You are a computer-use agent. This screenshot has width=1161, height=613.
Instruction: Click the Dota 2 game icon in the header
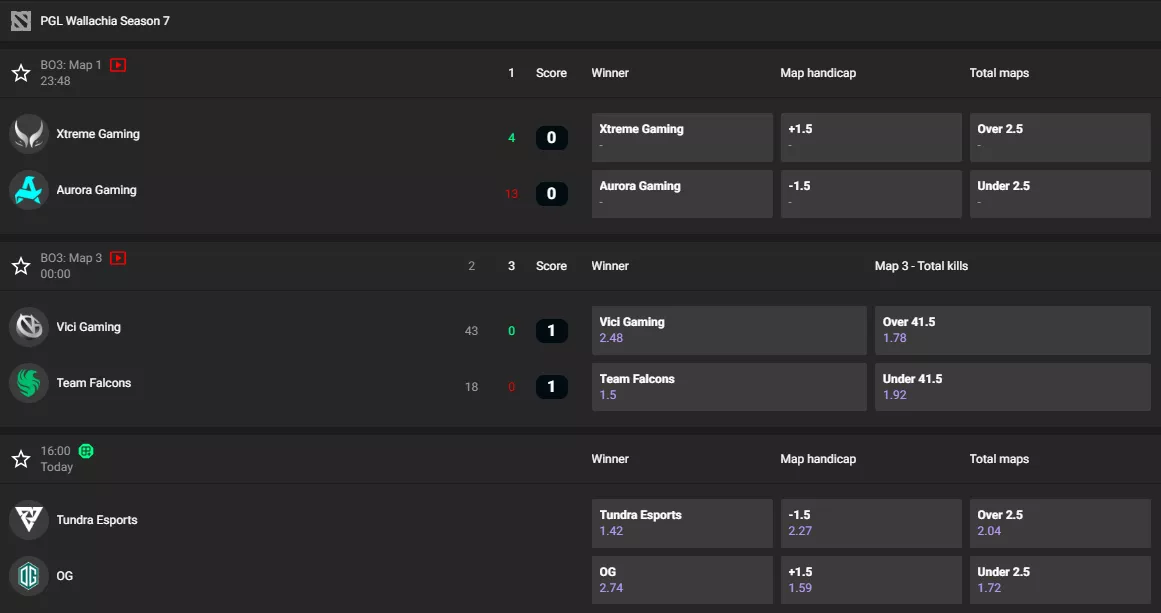click(x=20, y=20)
